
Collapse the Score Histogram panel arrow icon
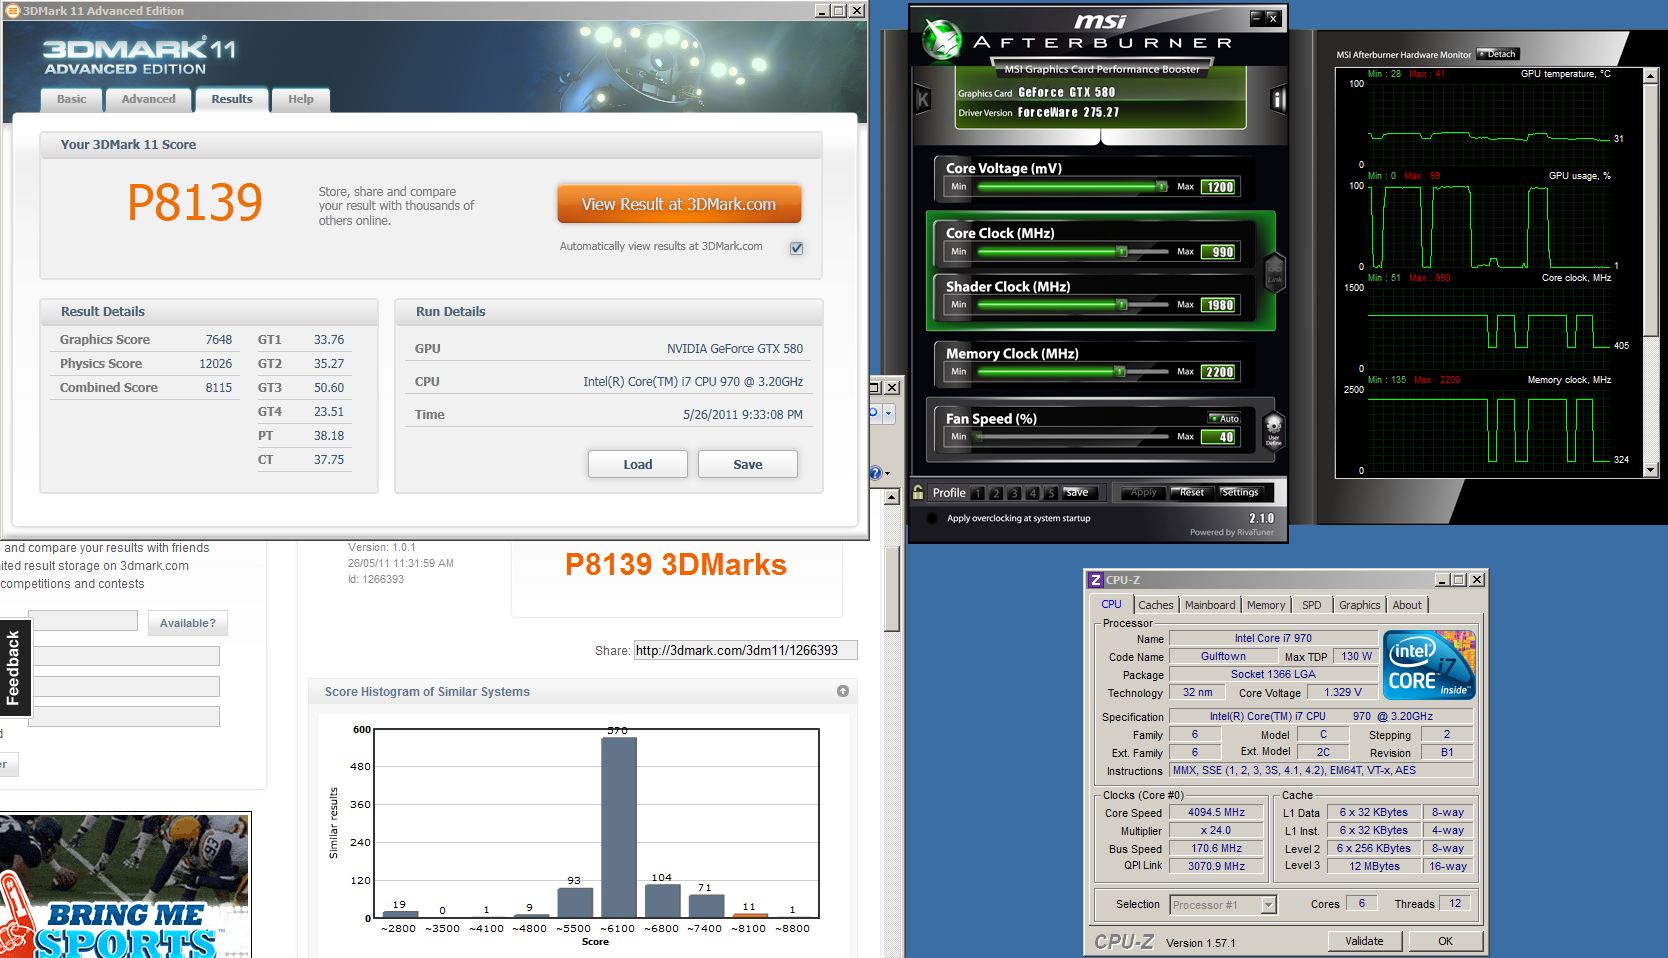coord(843,691)
